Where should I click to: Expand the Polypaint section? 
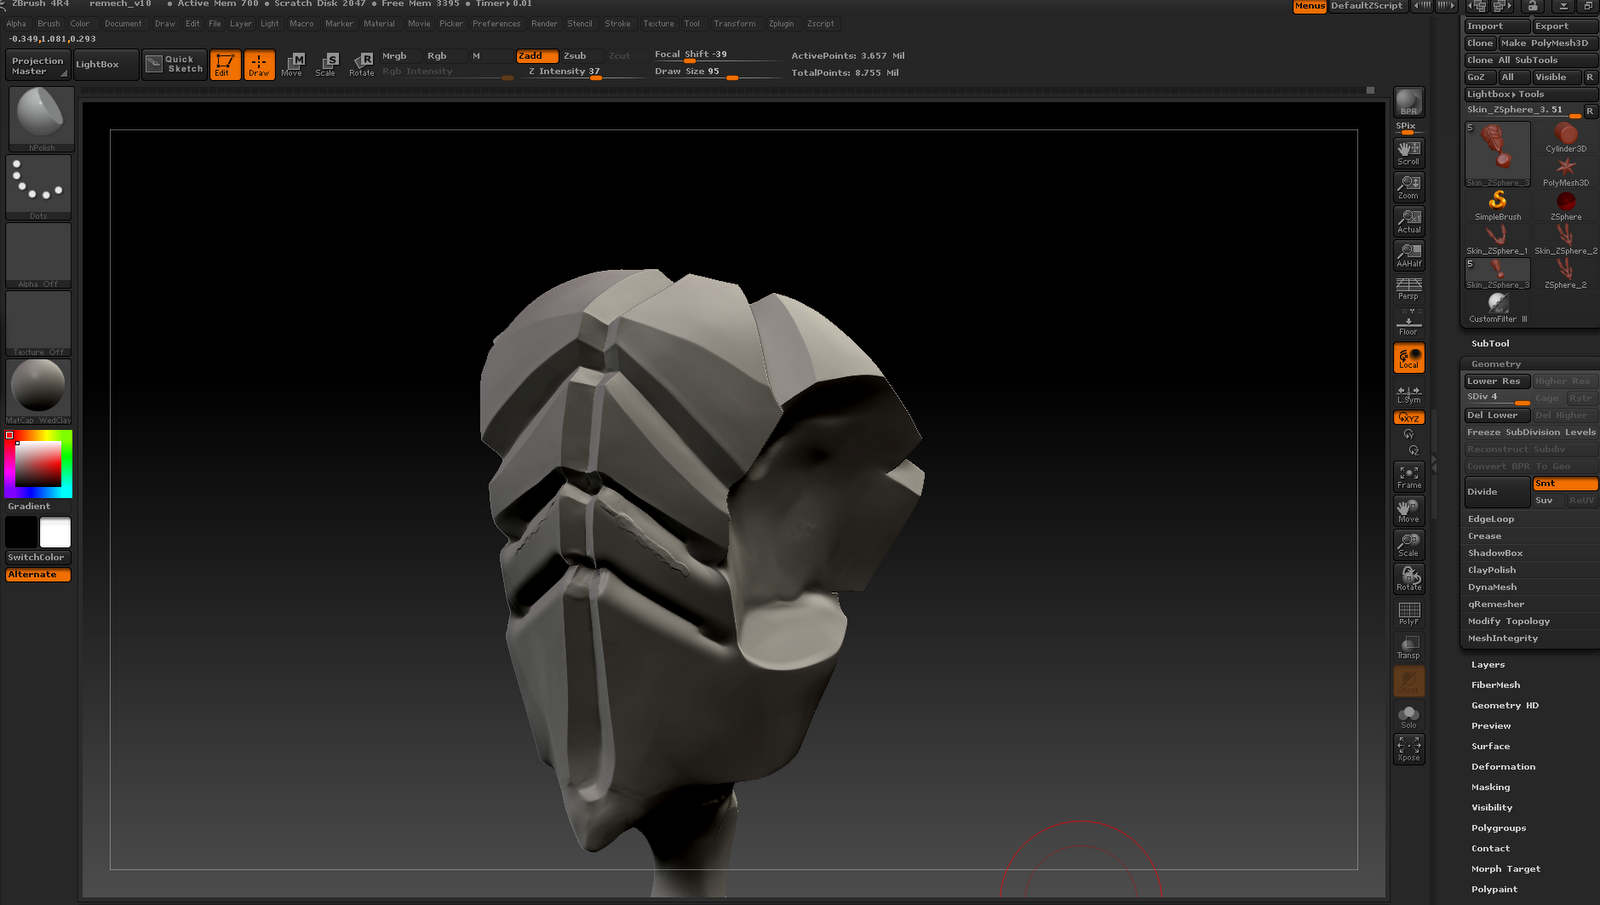coord(1494,889)
